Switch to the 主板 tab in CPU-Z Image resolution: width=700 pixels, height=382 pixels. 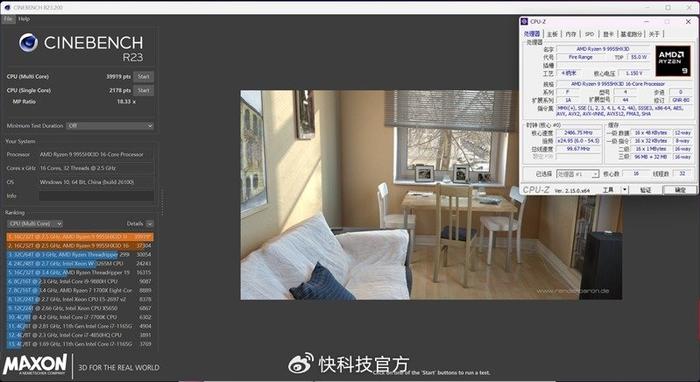[552, 34]
